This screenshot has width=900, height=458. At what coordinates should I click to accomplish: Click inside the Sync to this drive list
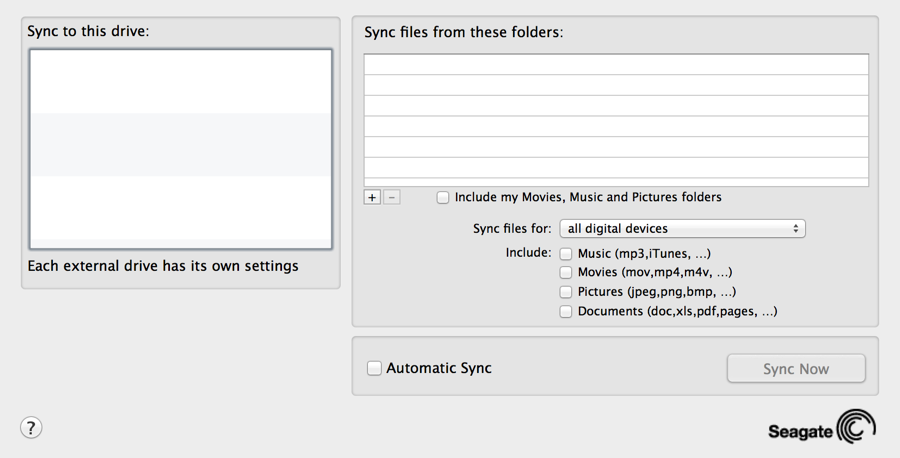(x=181, y=149)
